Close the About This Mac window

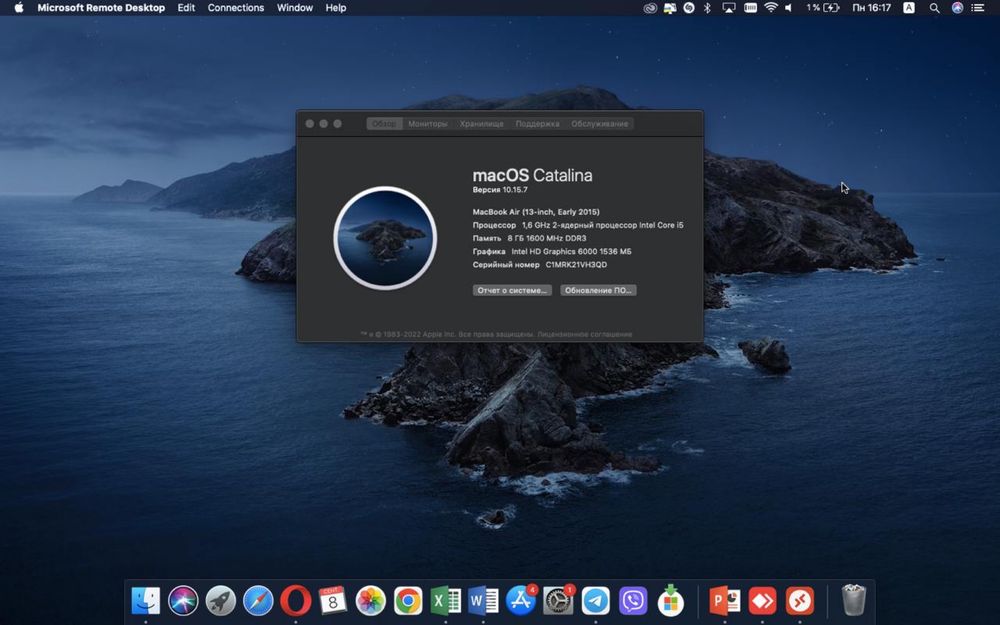(x=310, y=124)
